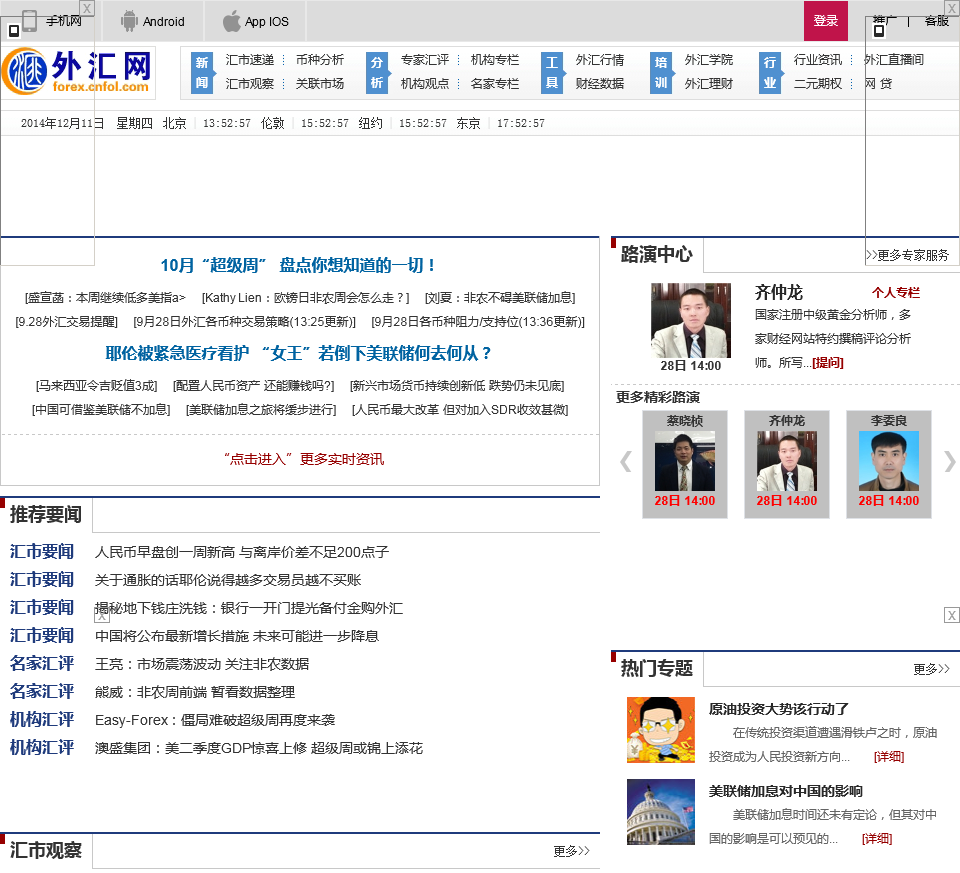Open the App IOS download
The height and width of the screenshot is (873, 960).
point(255,21)
